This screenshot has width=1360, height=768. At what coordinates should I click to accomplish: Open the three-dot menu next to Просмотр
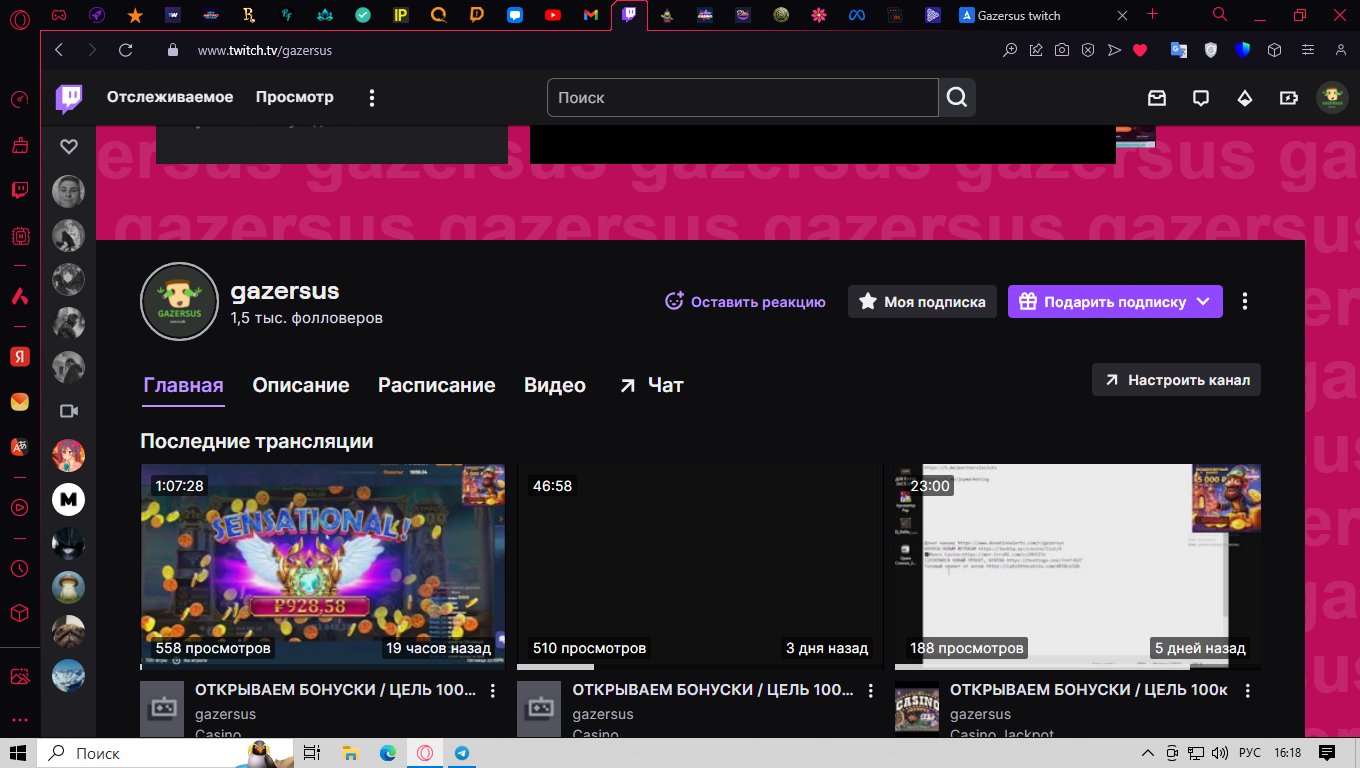click(372, 98)
